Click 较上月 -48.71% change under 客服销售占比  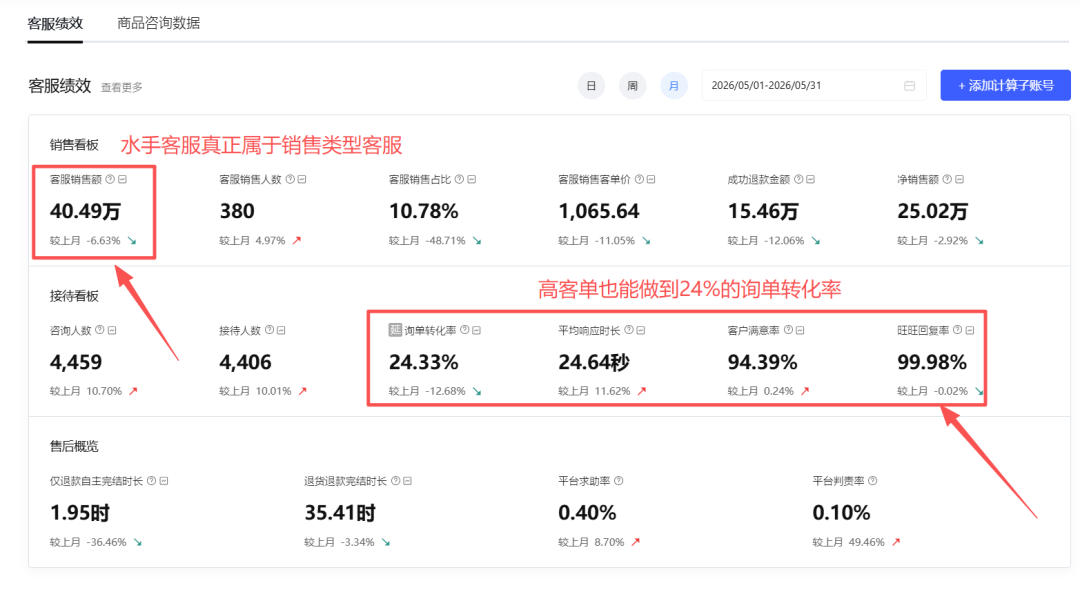point(435,240)
